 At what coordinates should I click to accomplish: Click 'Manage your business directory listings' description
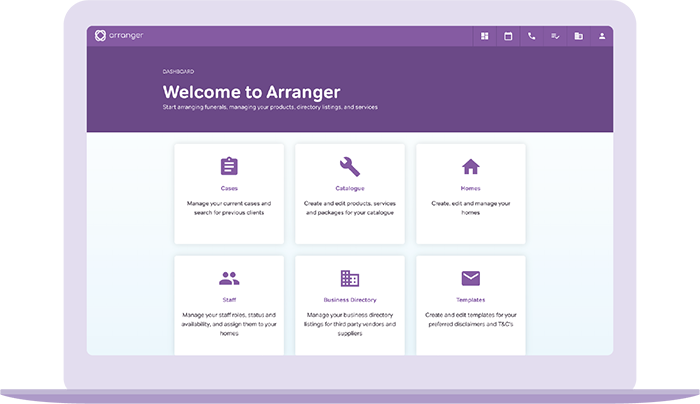(x=350, y=324)
